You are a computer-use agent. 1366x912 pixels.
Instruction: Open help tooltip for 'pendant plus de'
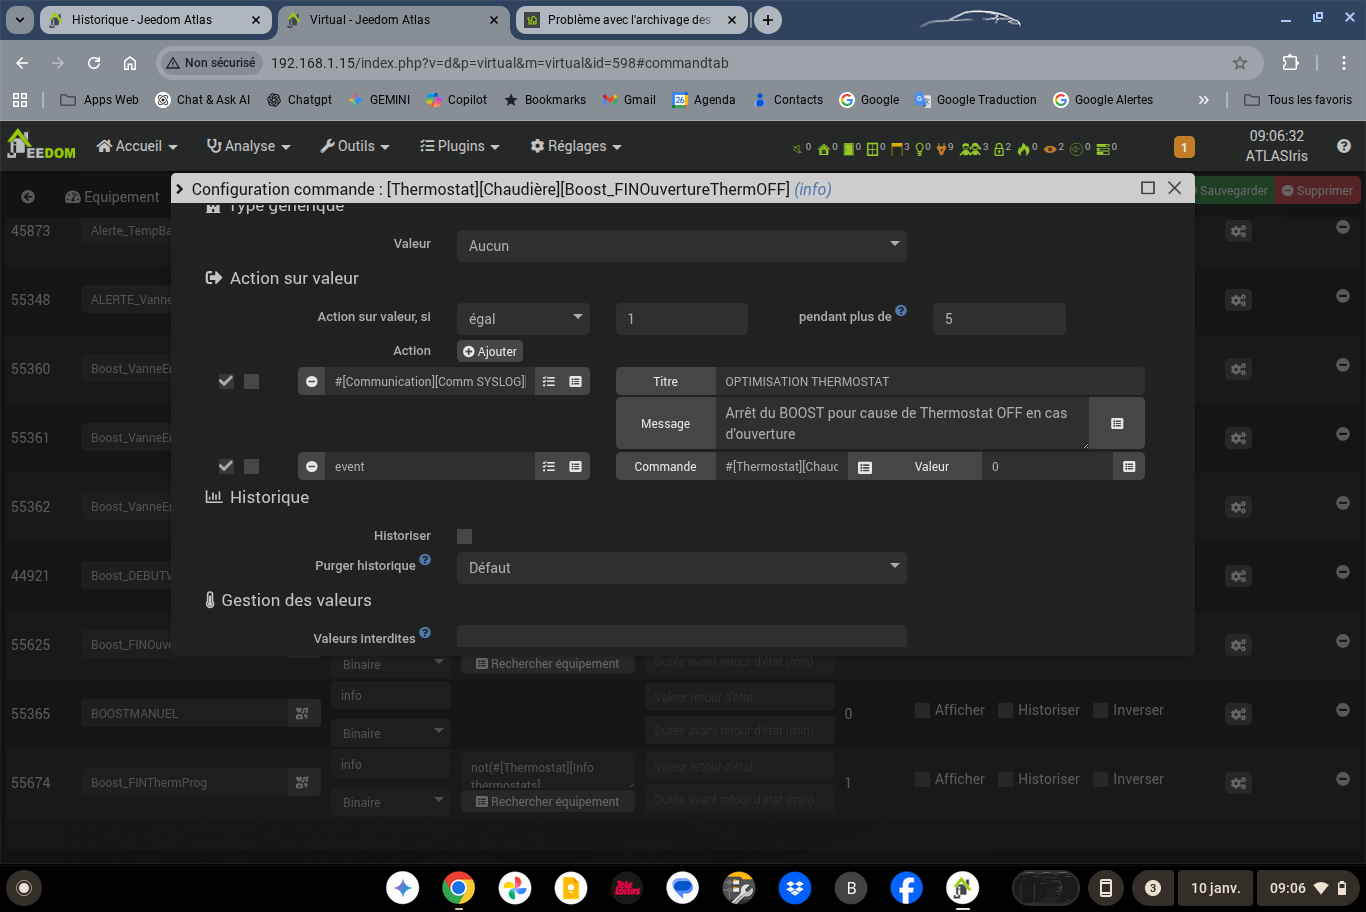click(x=901, y=311)
